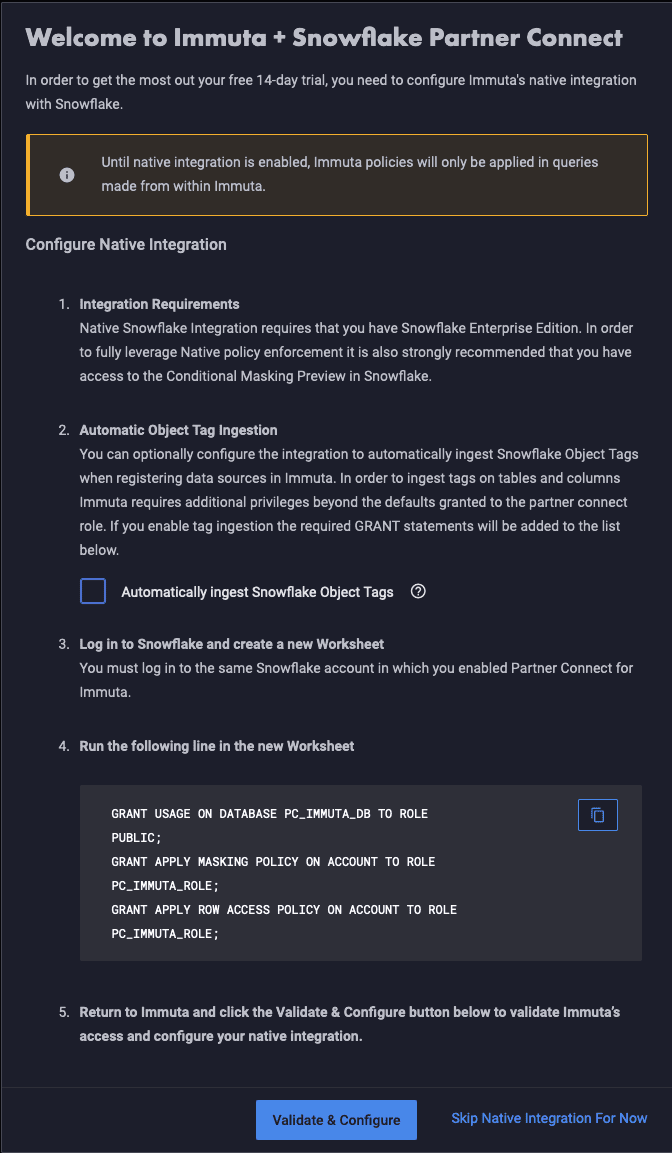Click the step five Return to Immuta instruction
This screenshot has width=672, height=1153.
tap(350, 1024)
